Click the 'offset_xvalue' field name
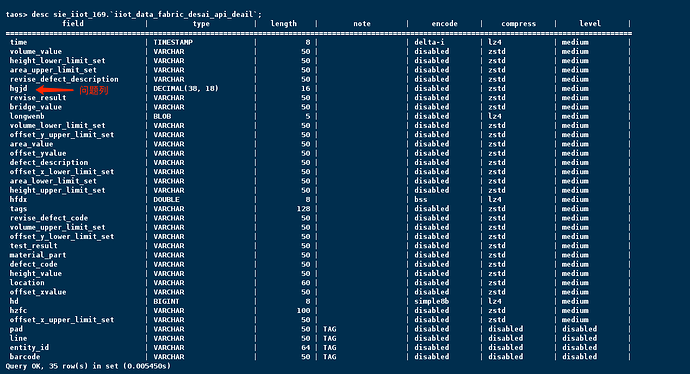The height and width of the screenshot is (374, 690). (38, 292)
